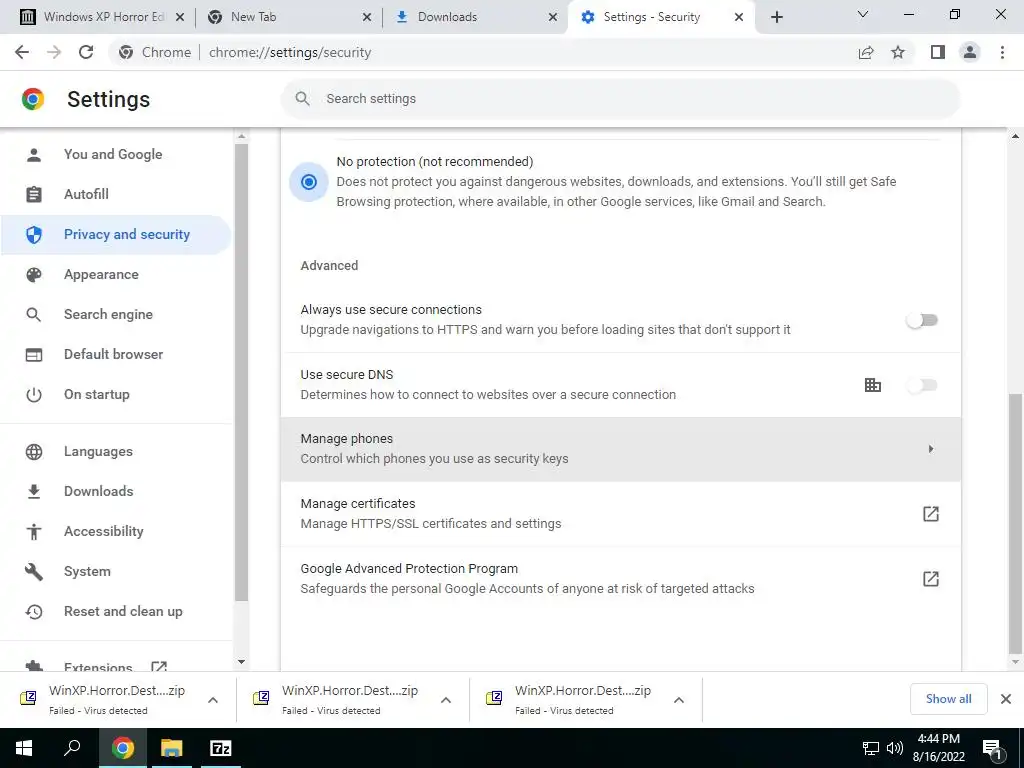Click the Chrome logo beside Settings
Image resolution: width=1024 pixels, height=768 pixels.
pyautogui.click(x=33, y=99)
